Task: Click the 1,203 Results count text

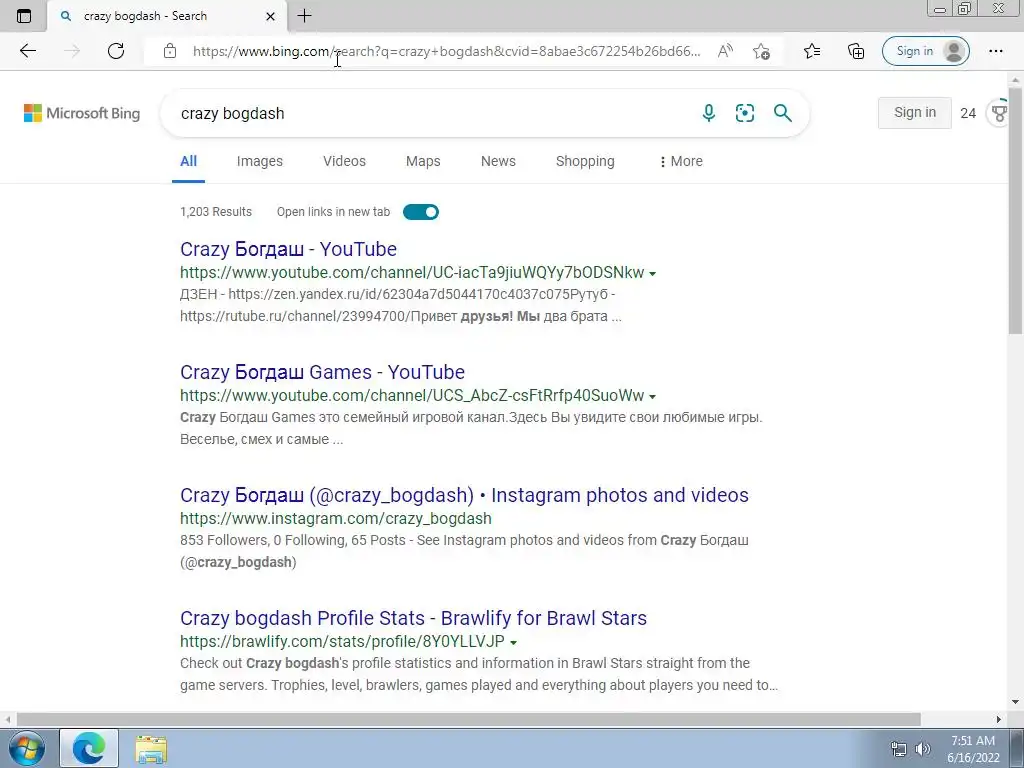Action: (216, 212)
